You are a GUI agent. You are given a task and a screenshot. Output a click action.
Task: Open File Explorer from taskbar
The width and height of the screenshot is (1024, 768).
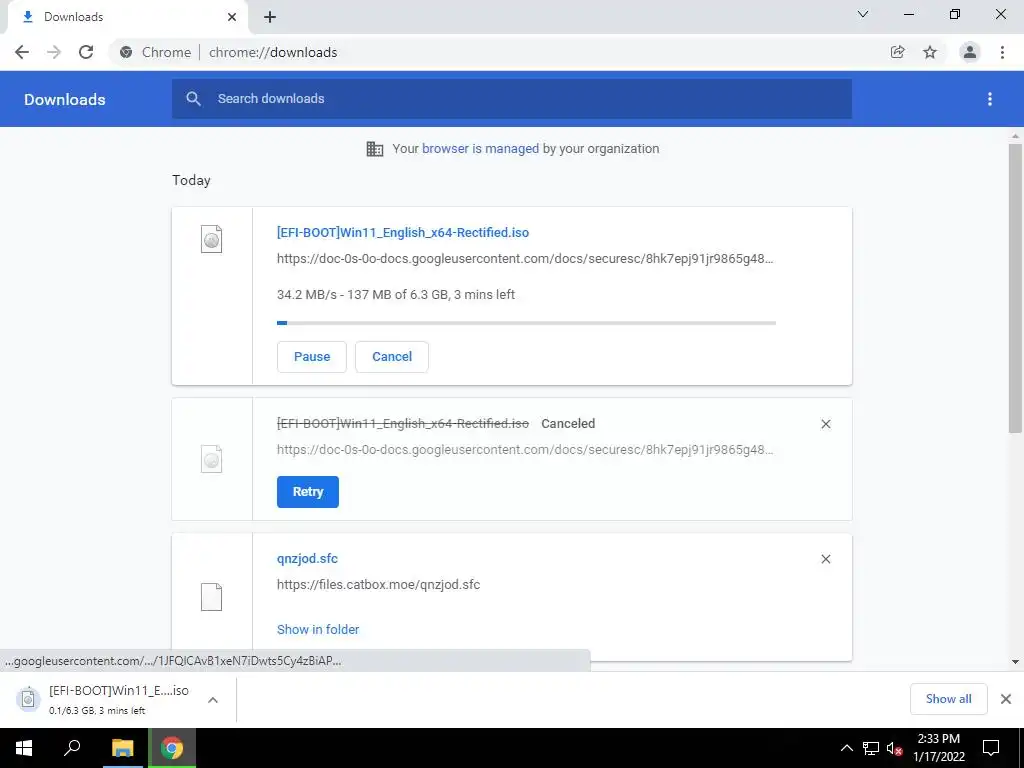pos(122,748)
